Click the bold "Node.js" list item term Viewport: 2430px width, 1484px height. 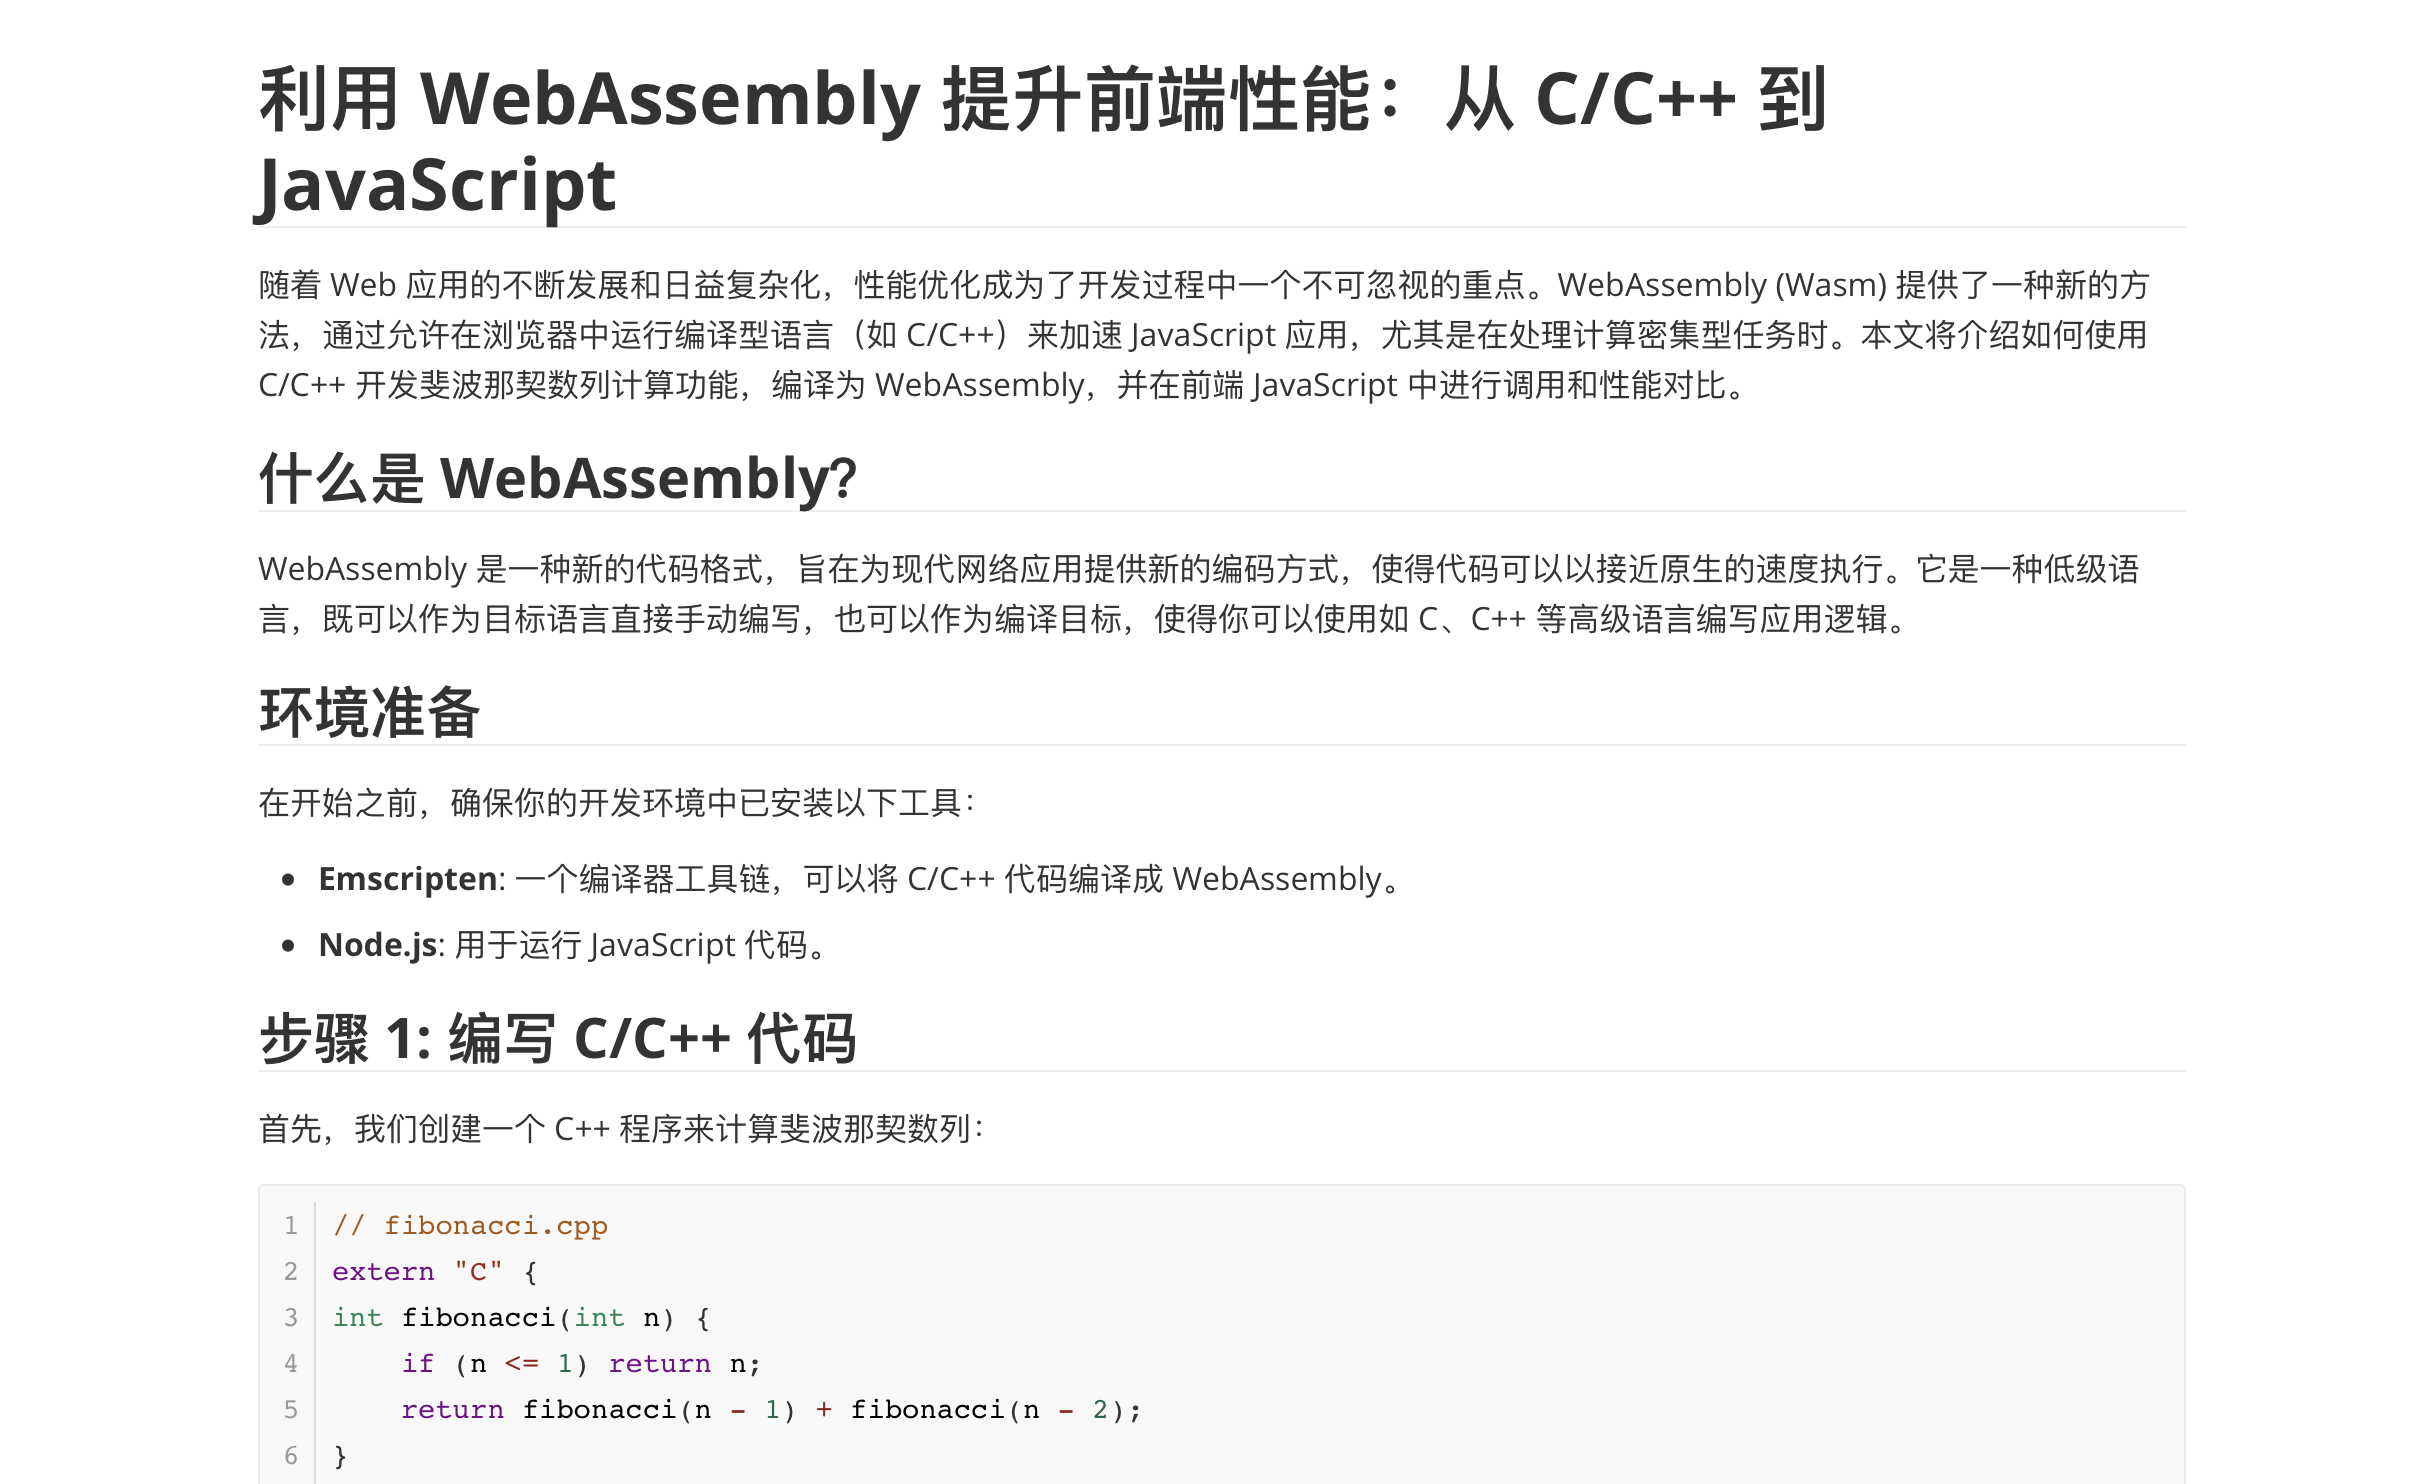click(x=377, y=945)
